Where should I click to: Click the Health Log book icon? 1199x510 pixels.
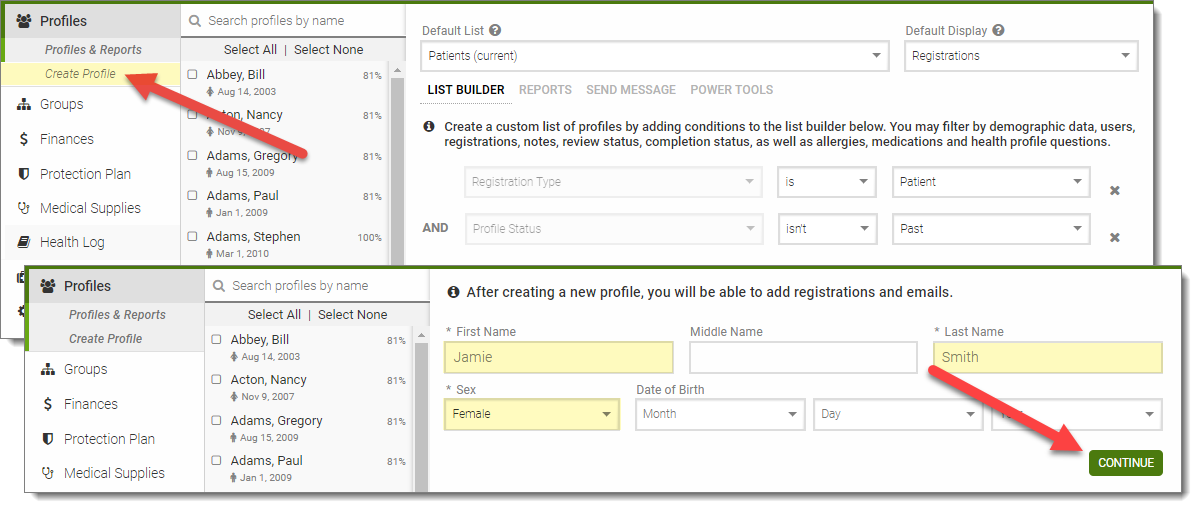coord(22,242)
